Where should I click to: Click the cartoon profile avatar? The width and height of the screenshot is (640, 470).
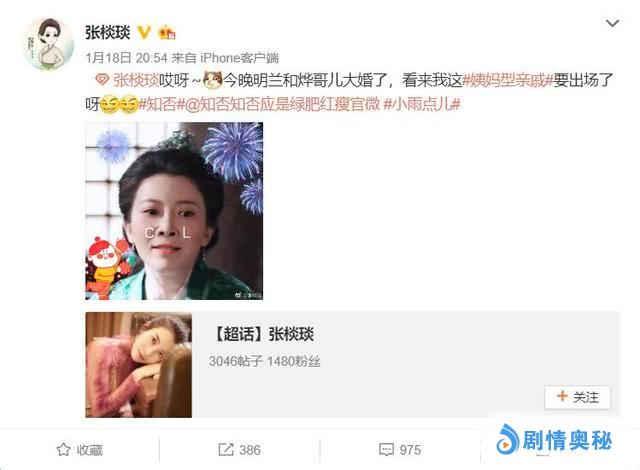49,44
